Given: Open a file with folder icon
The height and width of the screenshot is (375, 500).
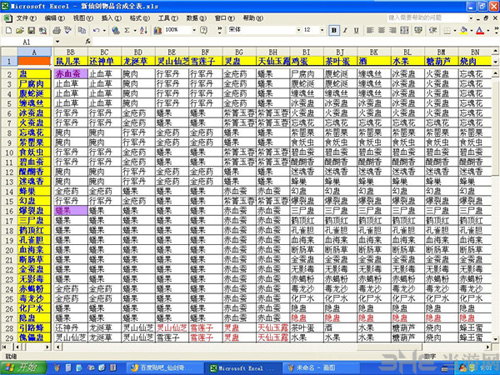Looking at the screenshot, I should [20, 31].
